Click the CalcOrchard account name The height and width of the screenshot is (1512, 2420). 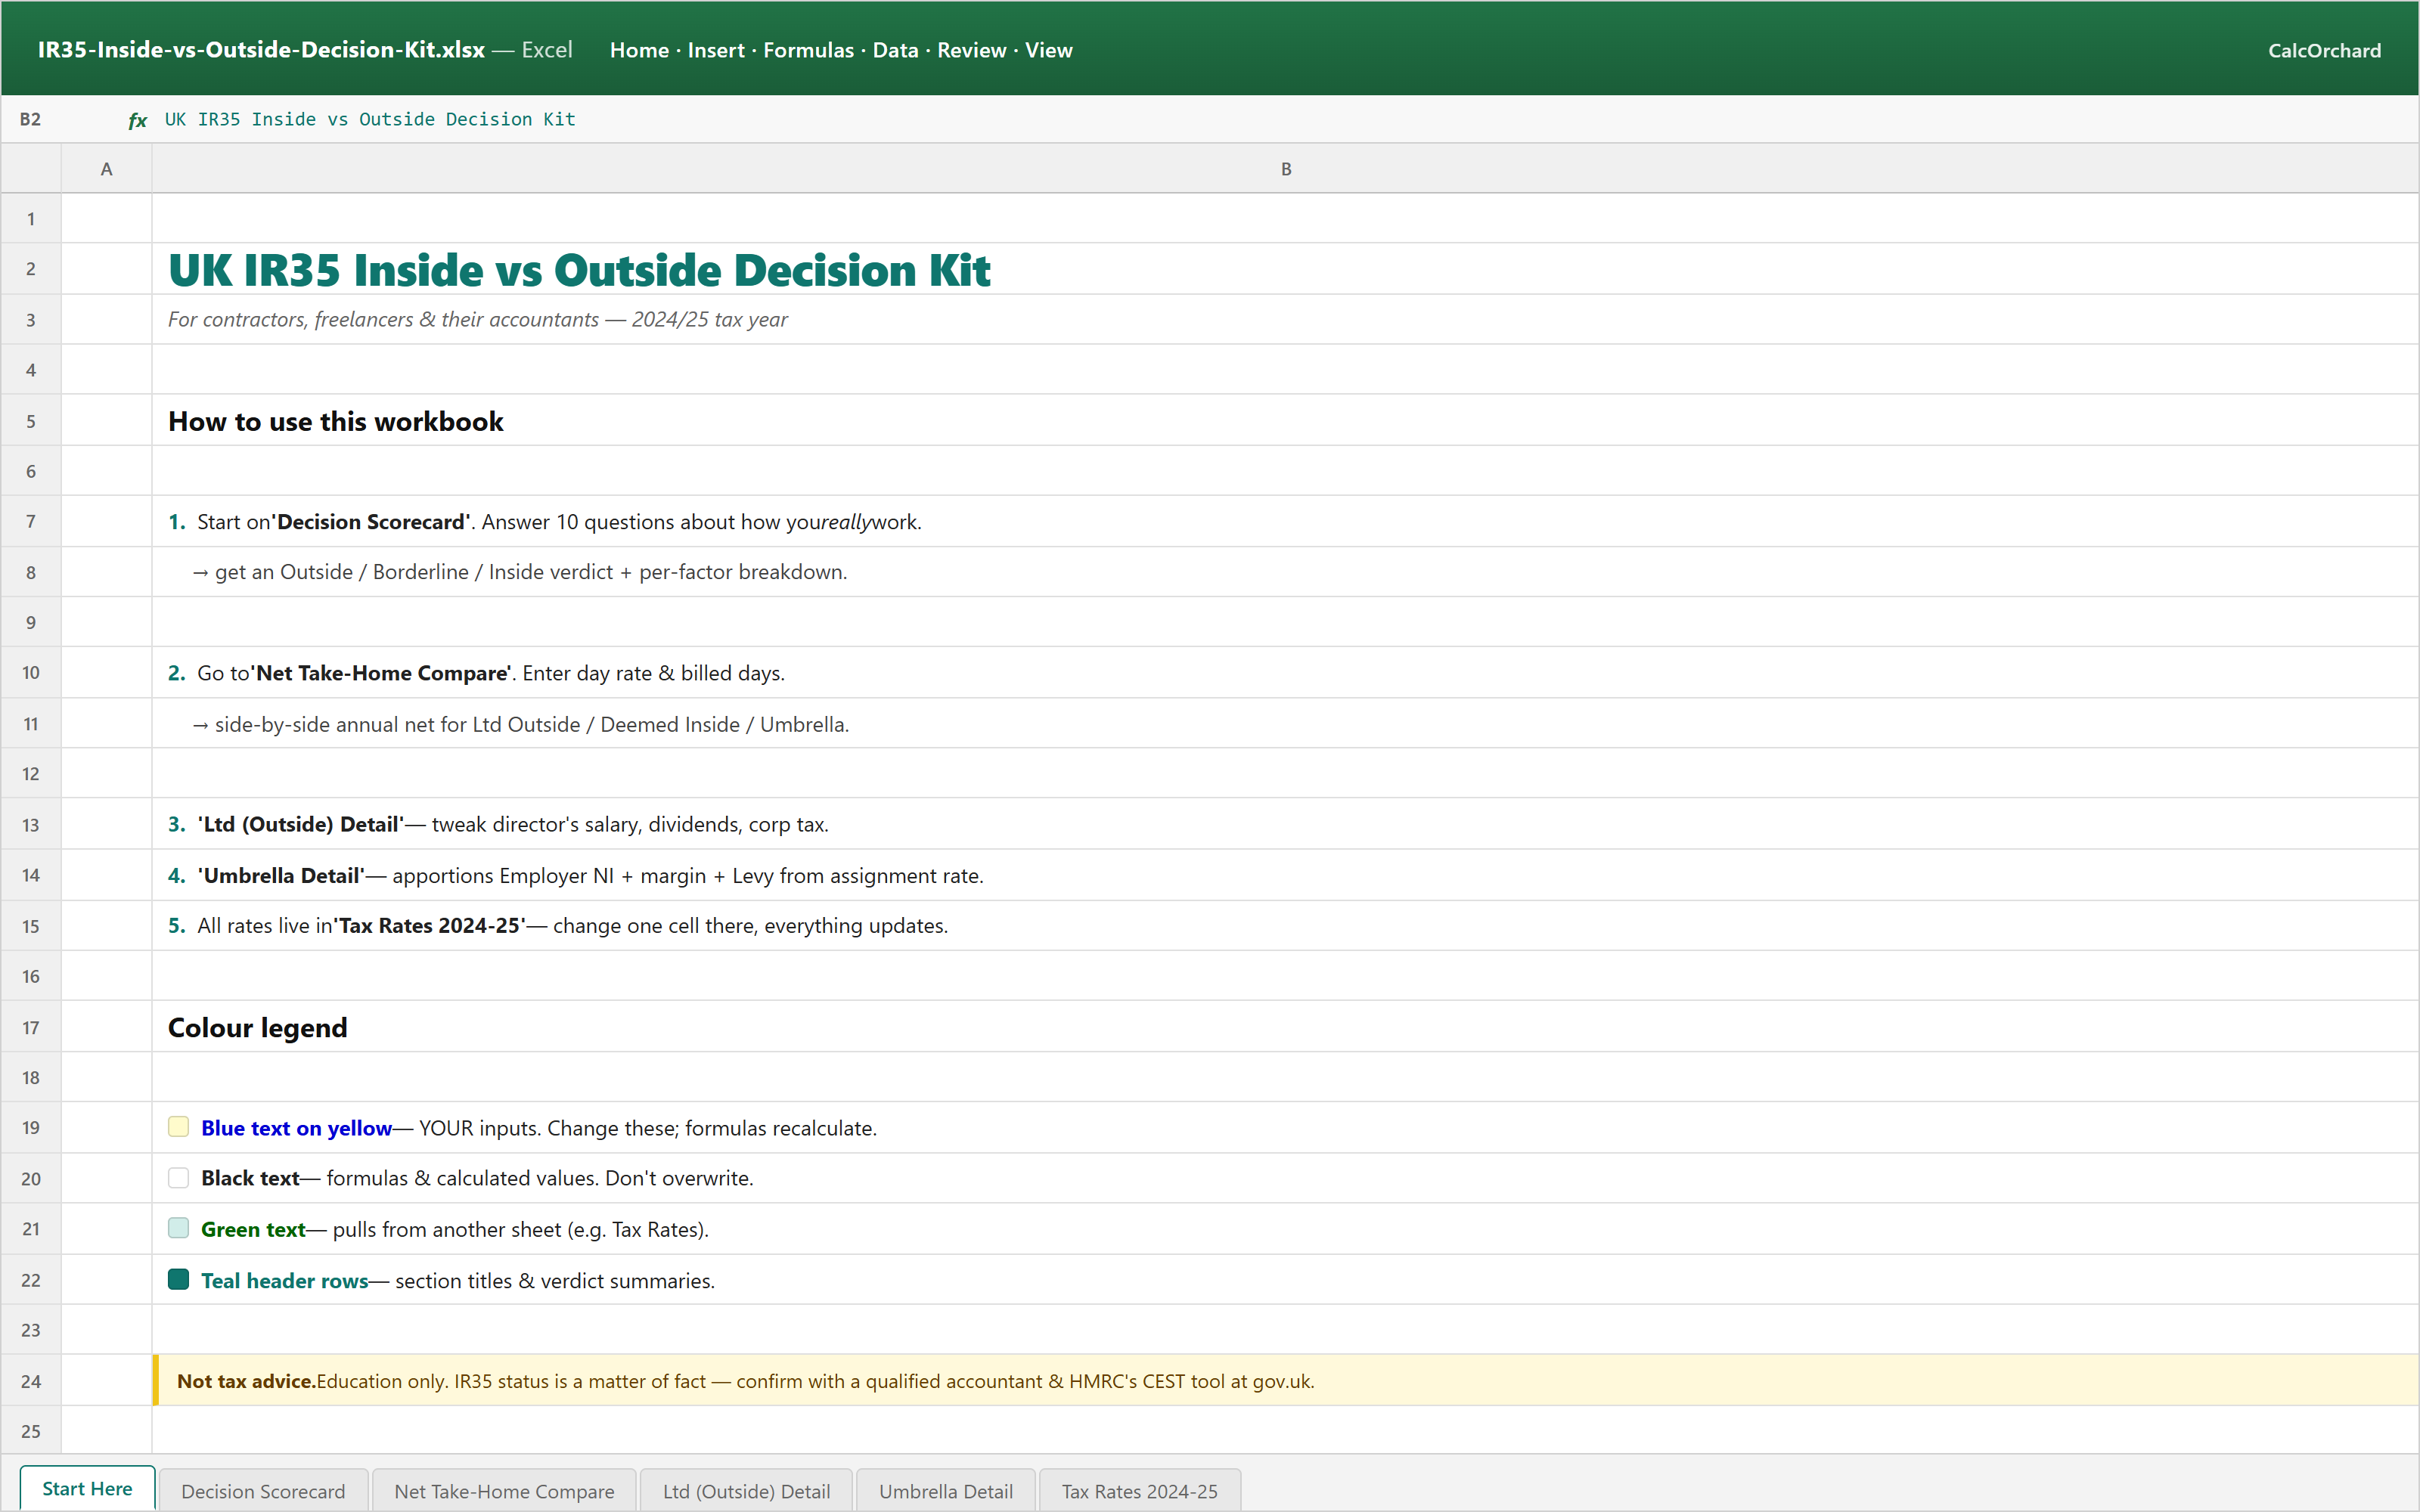[2324, 50]
